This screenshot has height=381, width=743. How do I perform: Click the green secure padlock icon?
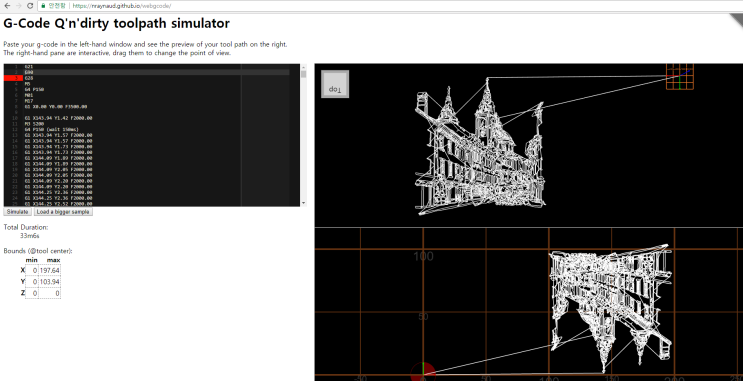point(43,6)
